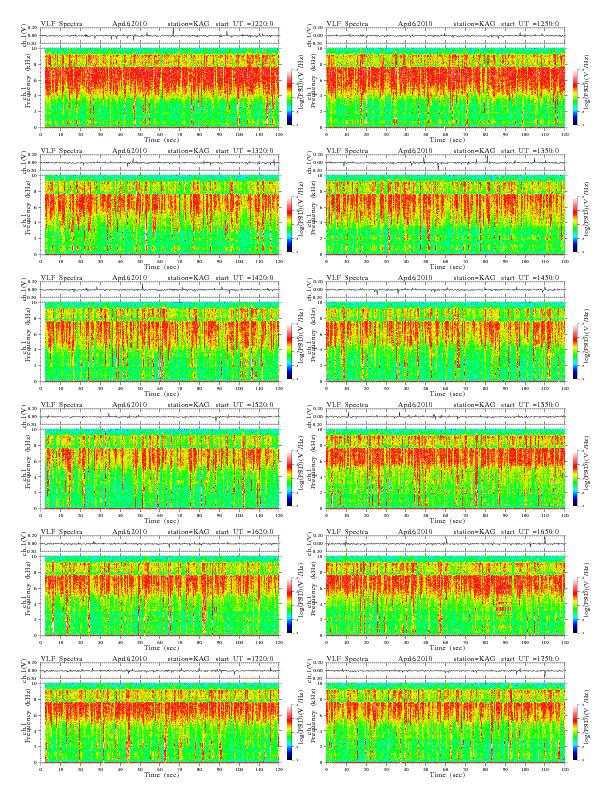Screen dimensions: 612x792
Task: Click the PSD color bar beside the UT 1720 plot
Action: pyautogui.click(x=289, y=732)
